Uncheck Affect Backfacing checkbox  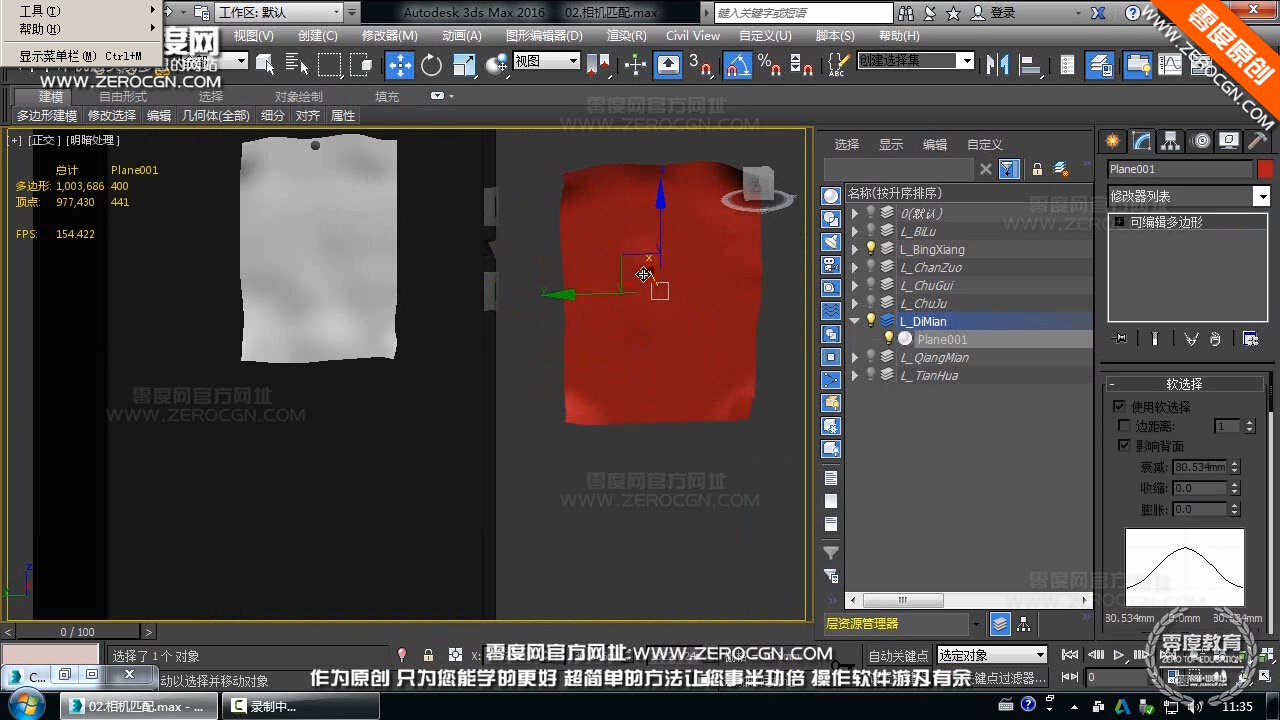1124,445
